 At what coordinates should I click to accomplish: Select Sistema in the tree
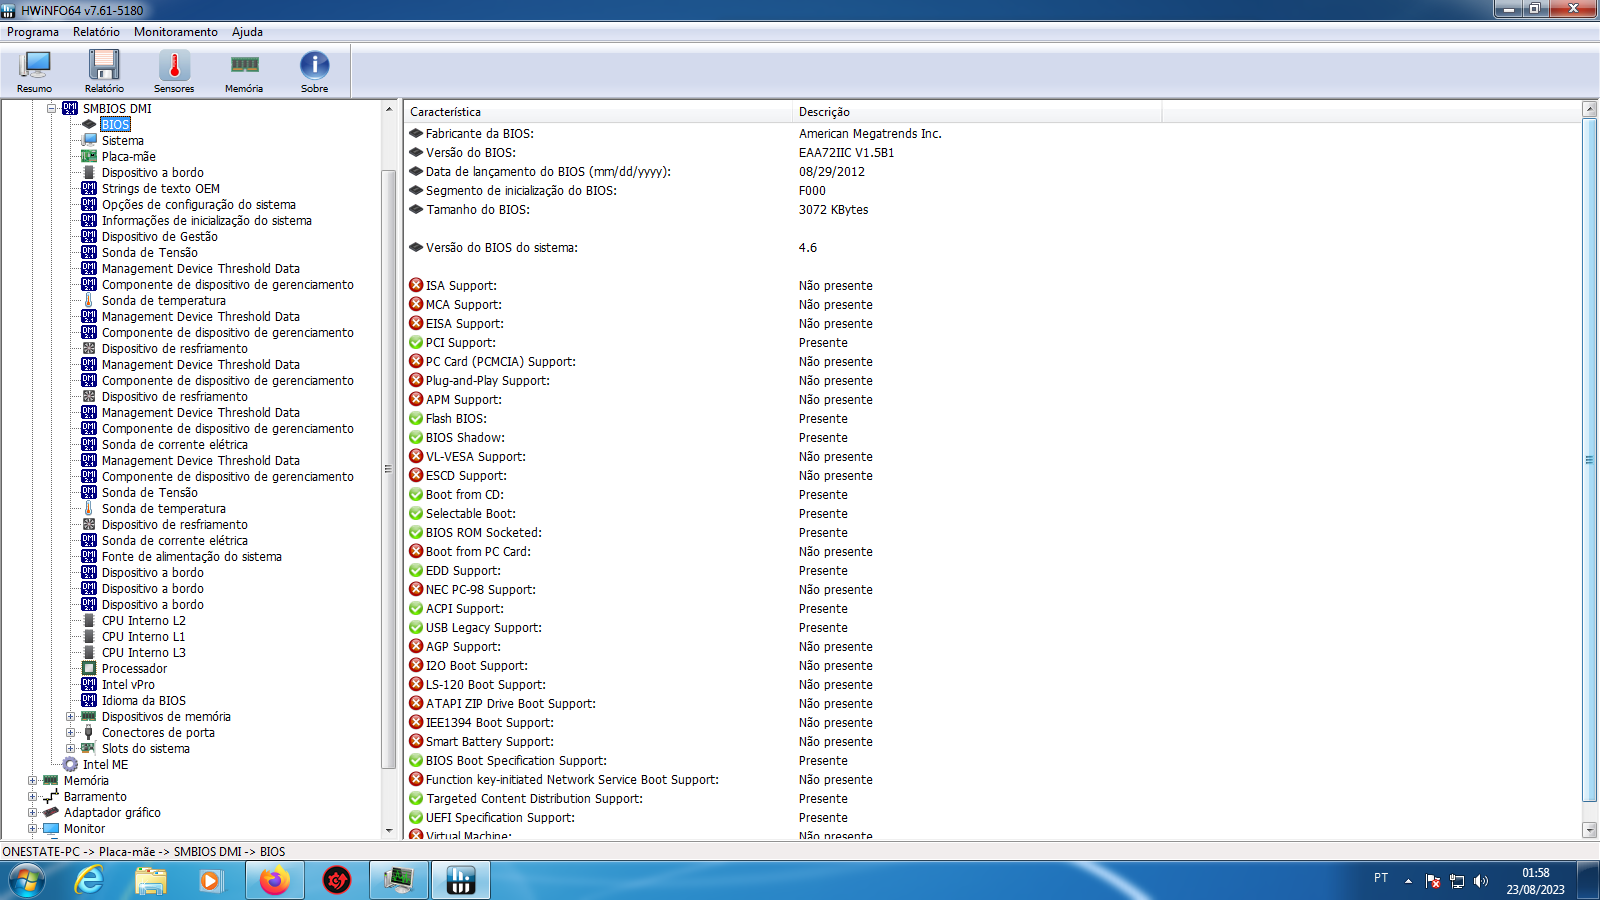point(122,141)
